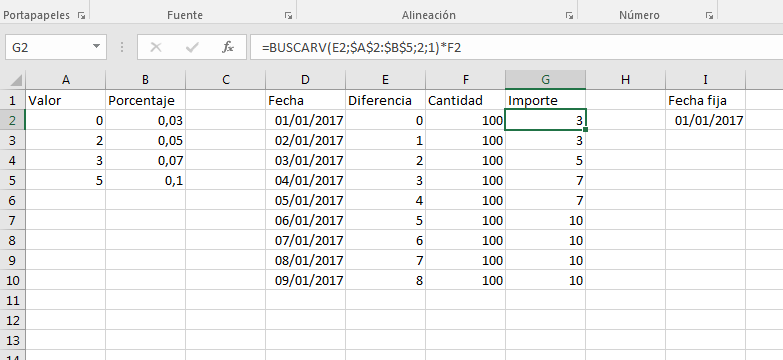Select column H header
The image size is (783, 360).
click(625, 80)
